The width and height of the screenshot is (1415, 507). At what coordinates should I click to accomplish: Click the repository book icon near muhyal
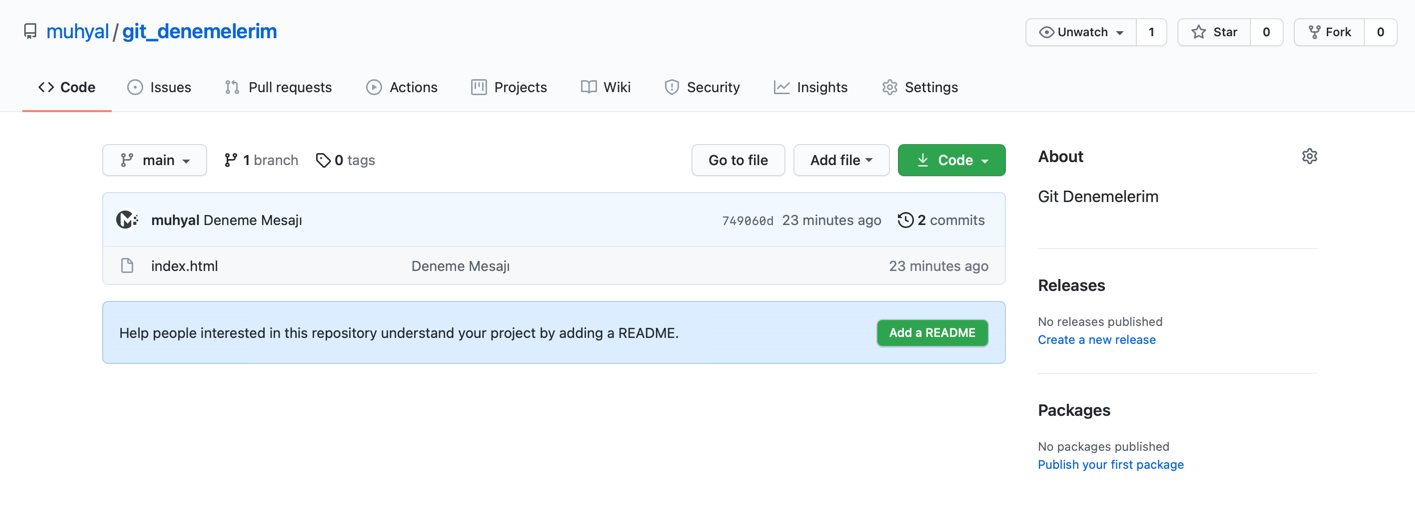pyautogui.click(x=30, y=32)
